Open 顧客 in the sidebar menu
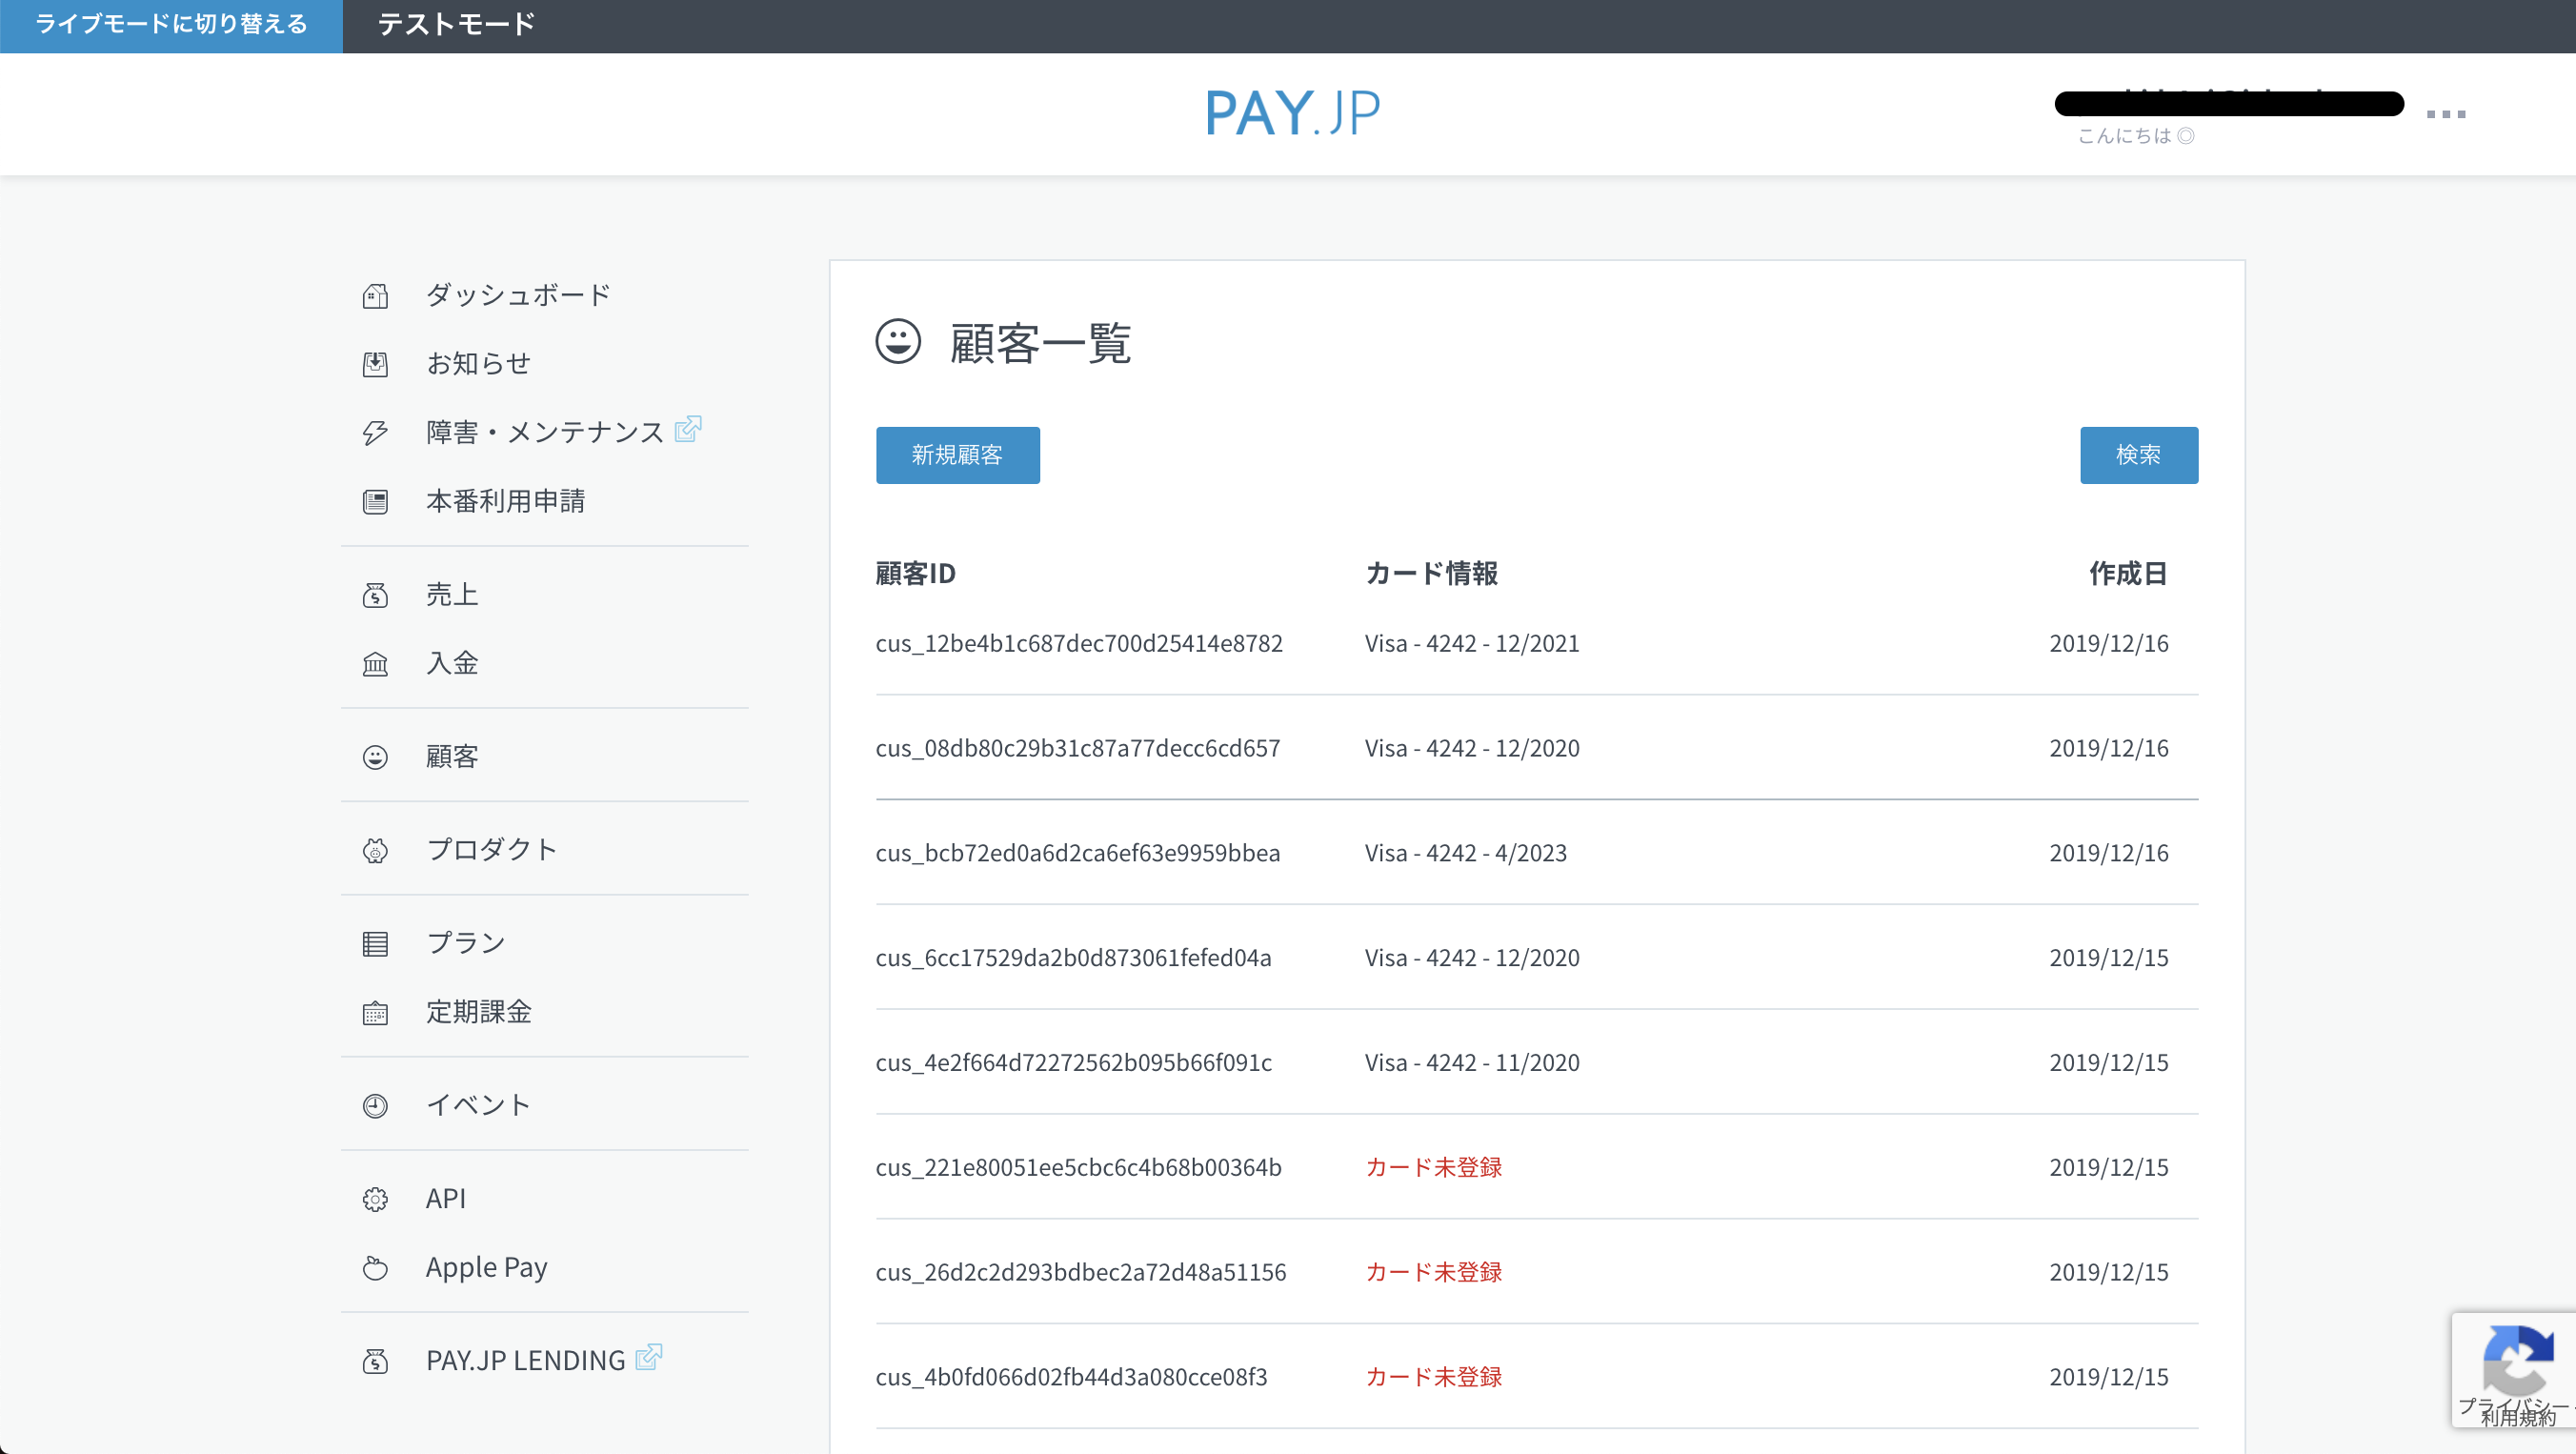 coord(452,757)
